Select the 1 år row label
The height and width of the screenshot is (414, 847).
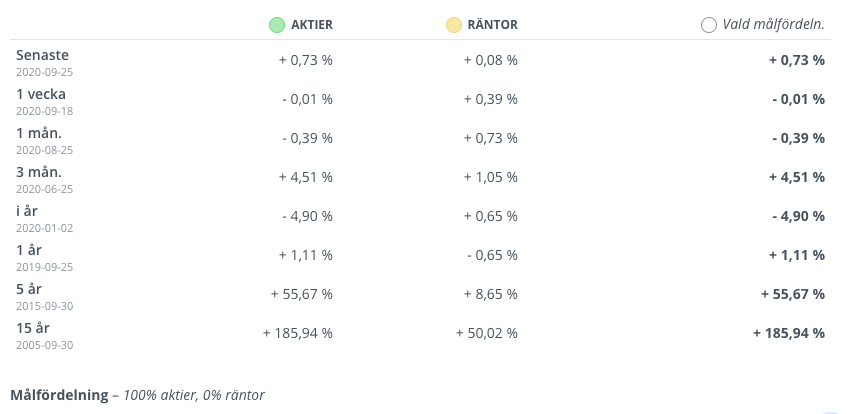click(x=29, y=250)
